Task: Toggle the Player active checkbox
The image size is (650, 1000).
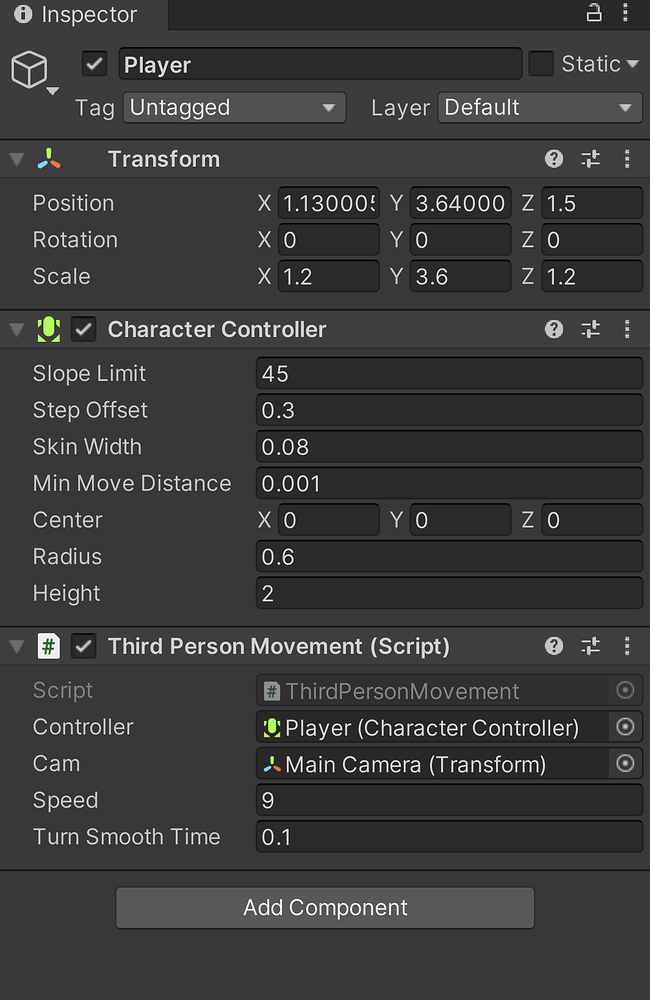Action: coord(93,64)
